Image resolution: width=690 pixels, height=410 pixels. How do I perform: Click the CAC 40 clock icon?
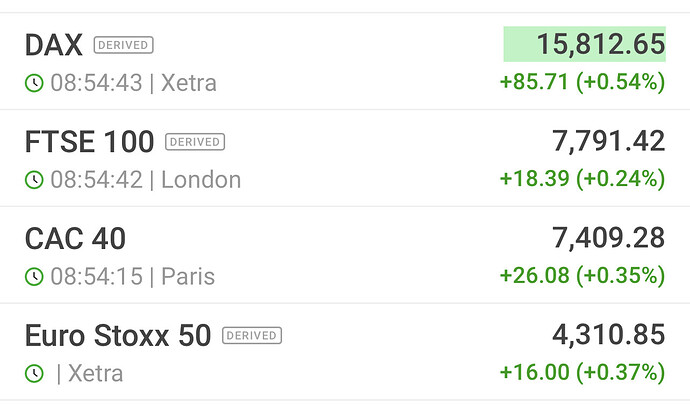tap(34, 277)
